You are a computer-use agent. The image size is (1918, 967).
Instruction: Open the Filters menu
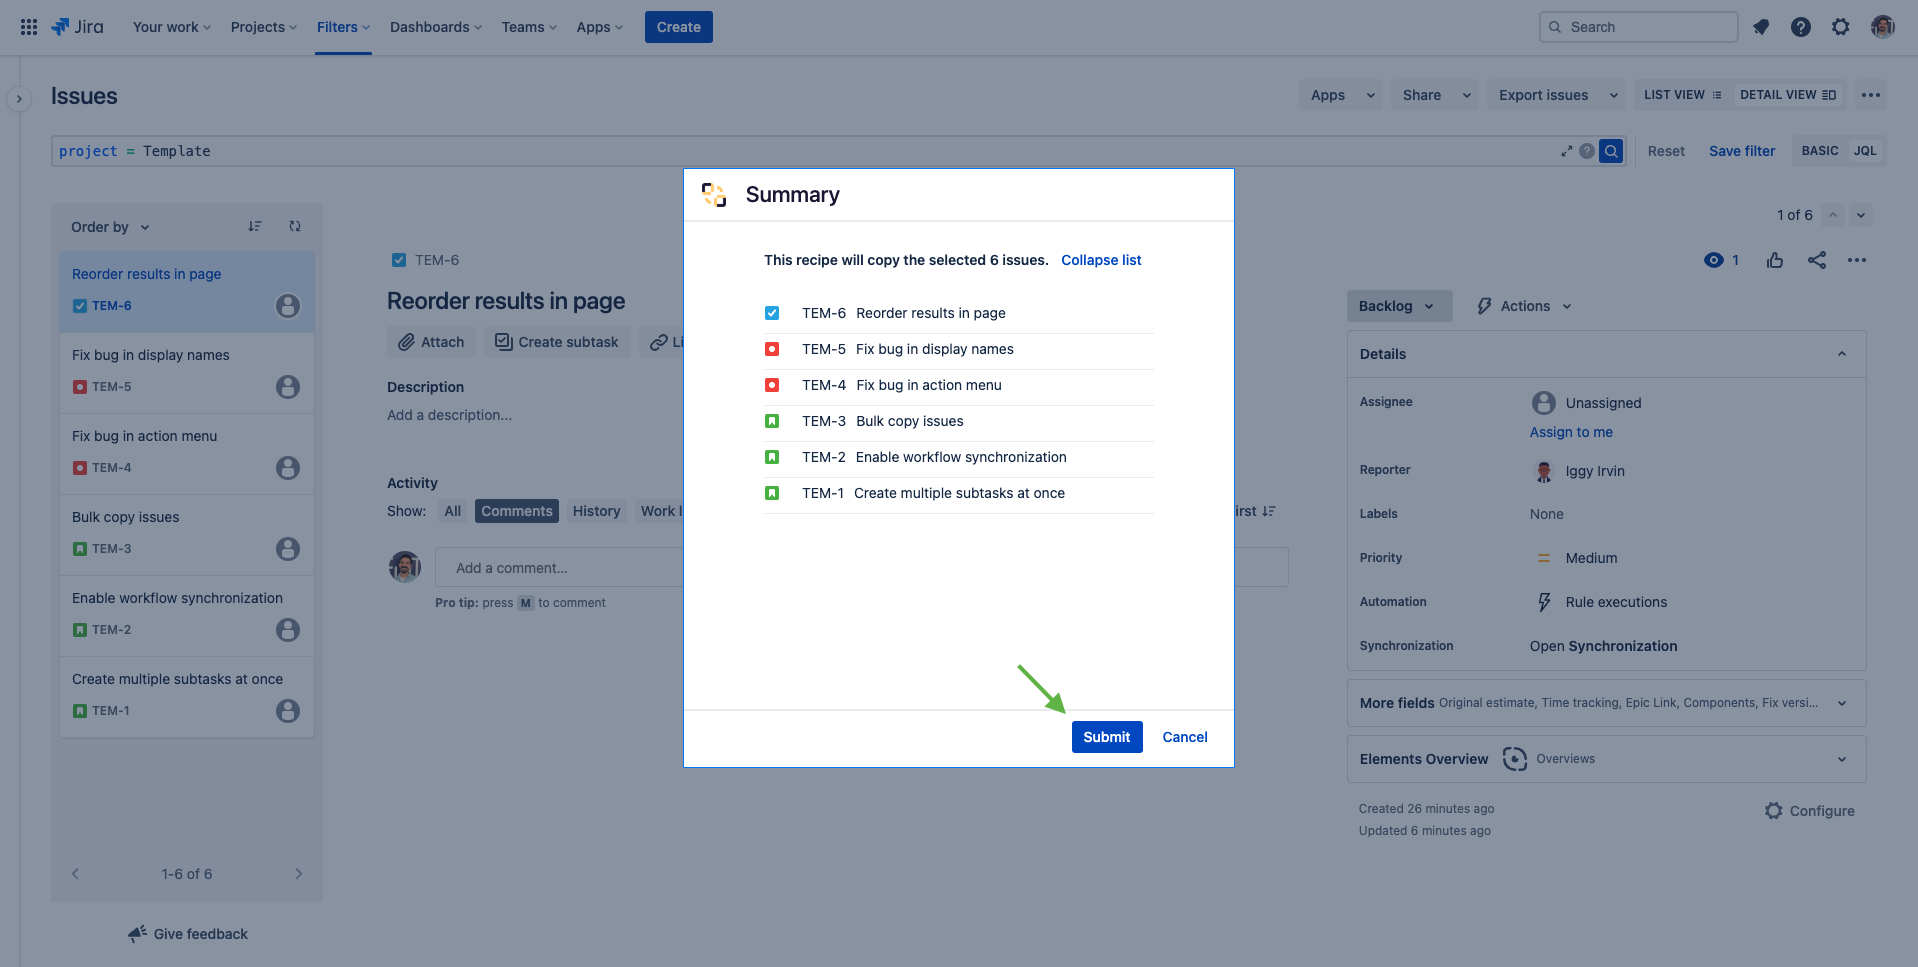click(x=342, y=27)
